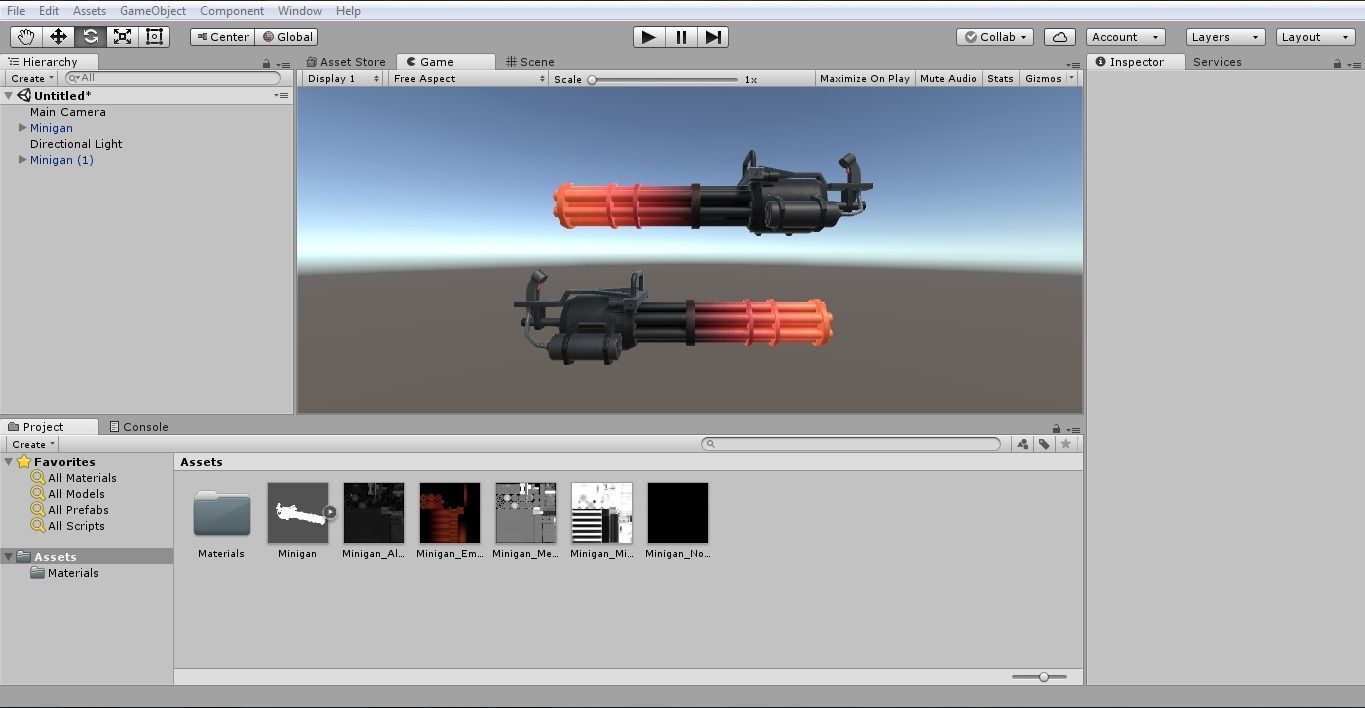Toggle the Stats overlay

pyautogui.click(x=1000, y=78)
